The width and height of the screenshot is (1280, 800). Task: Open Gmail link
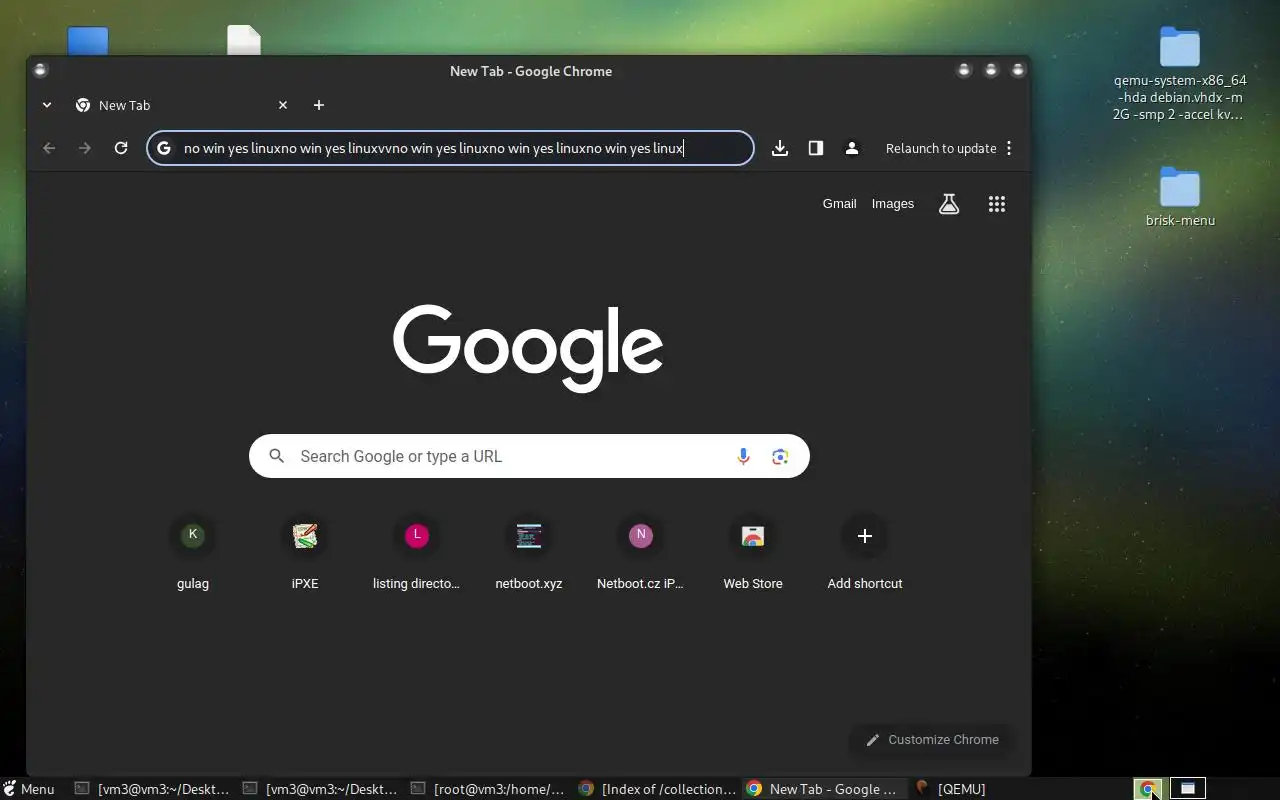pos(839,204)
